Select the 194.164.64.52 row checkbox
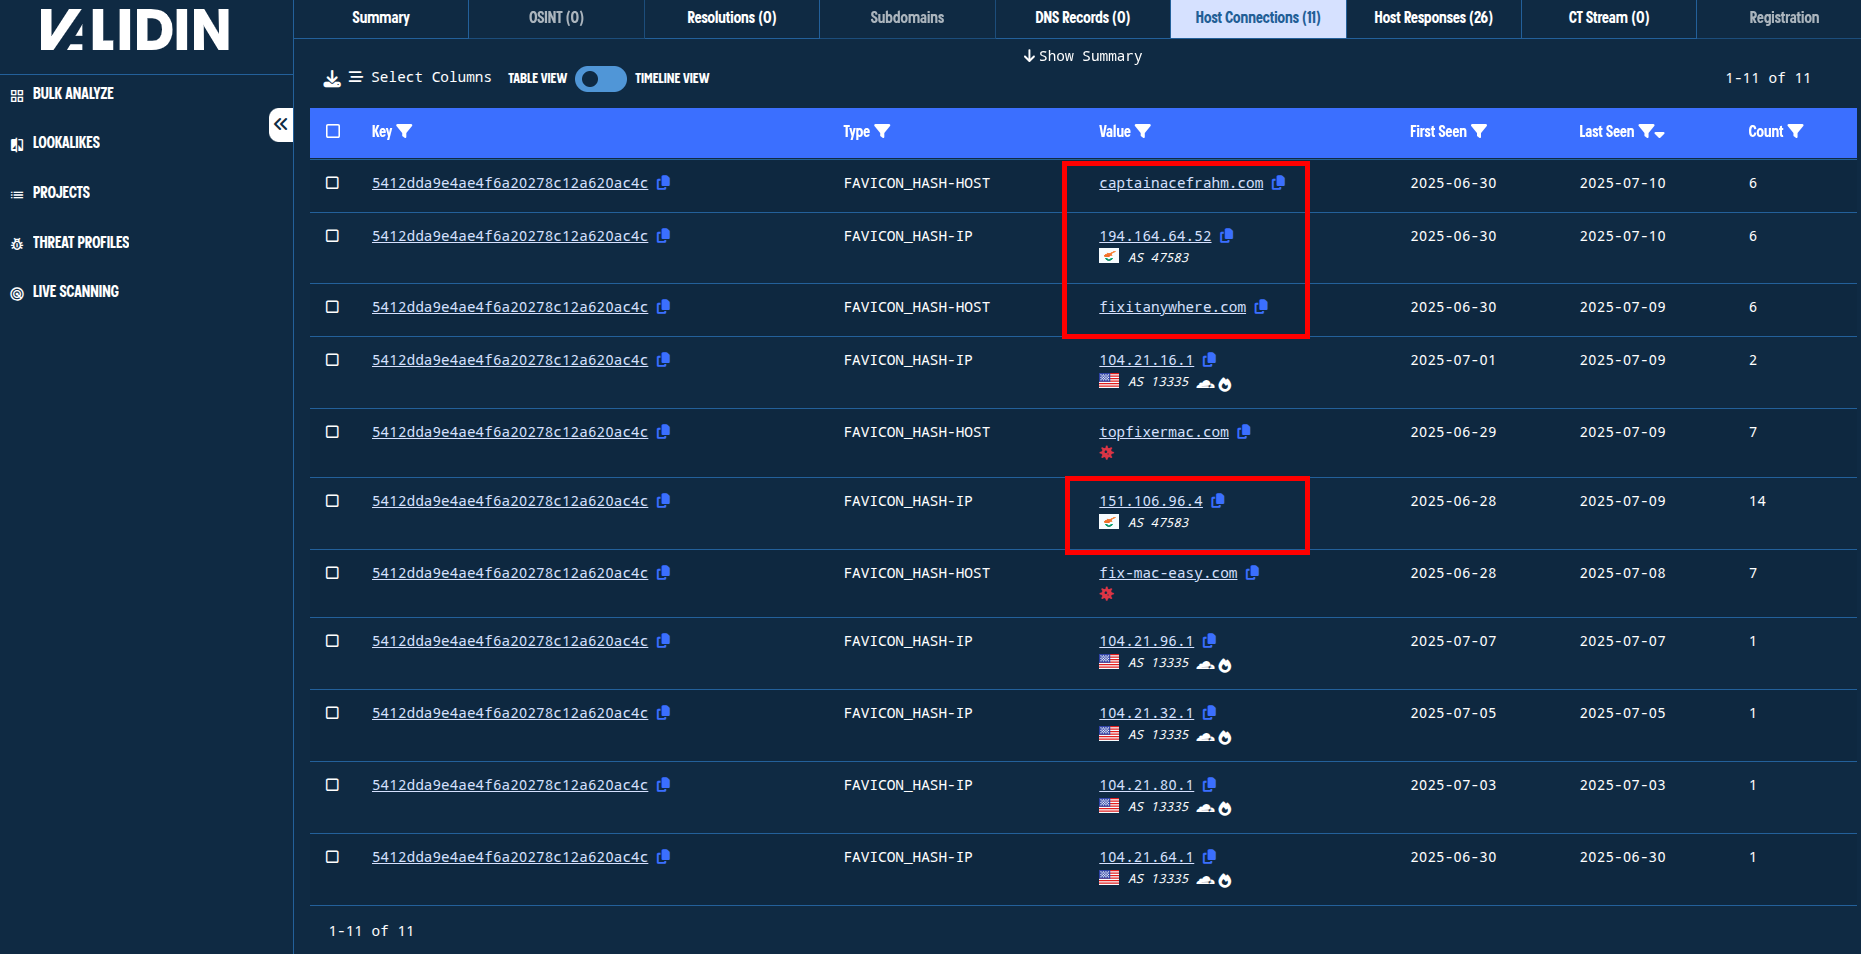The image size is (1861, 954). [333, 236]
